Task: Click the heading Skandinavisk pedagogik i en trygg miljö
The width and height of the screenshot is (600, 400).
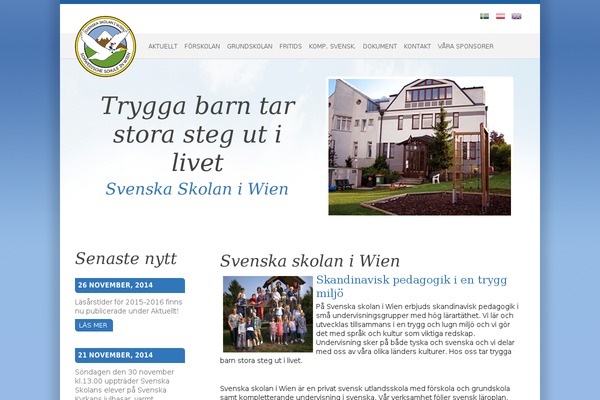Action: [x=411, y=286]
